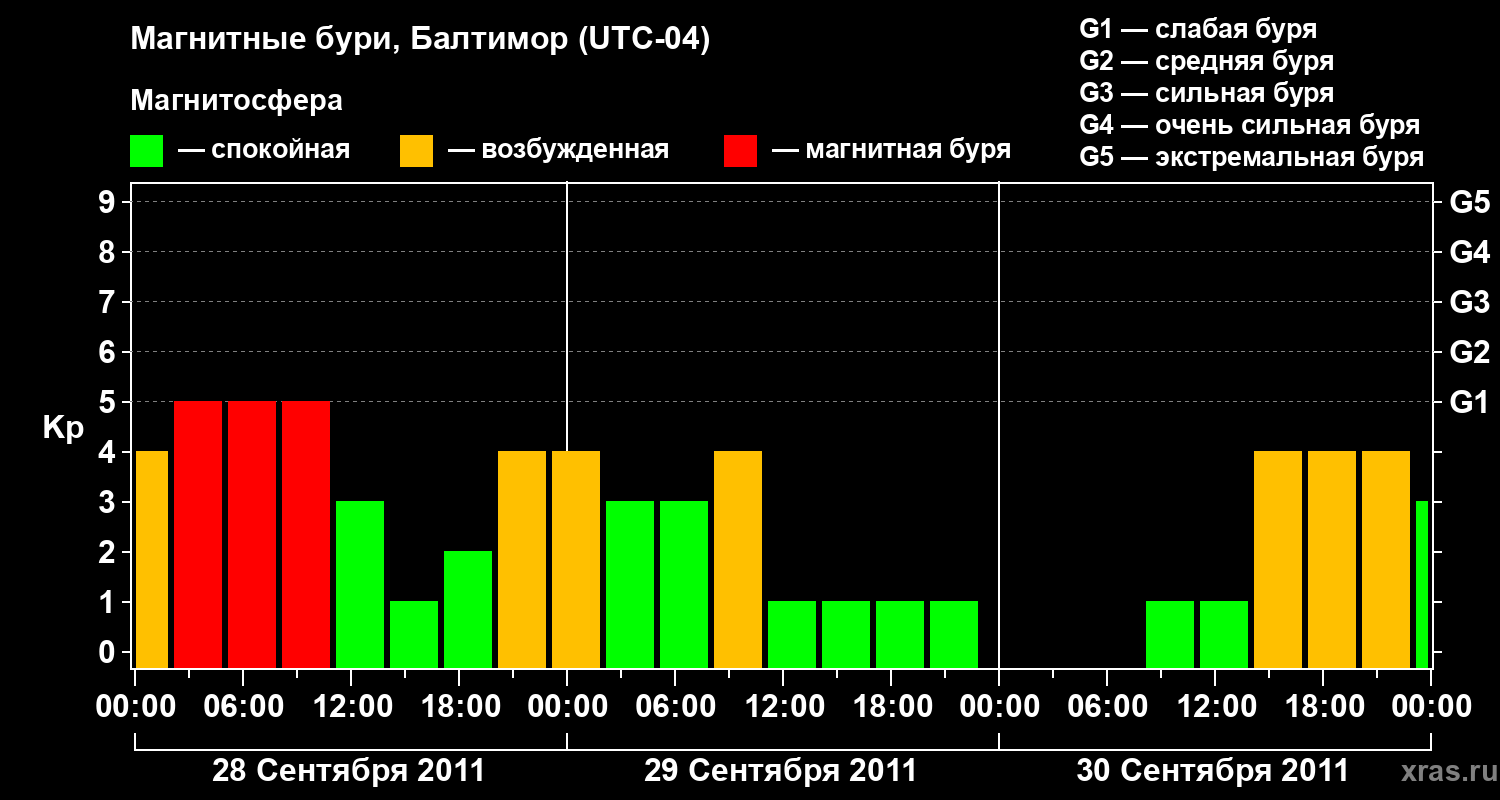Click the 'G2 — средняя буря' description
The image size is (1500, 800).
click(1206, 61)
